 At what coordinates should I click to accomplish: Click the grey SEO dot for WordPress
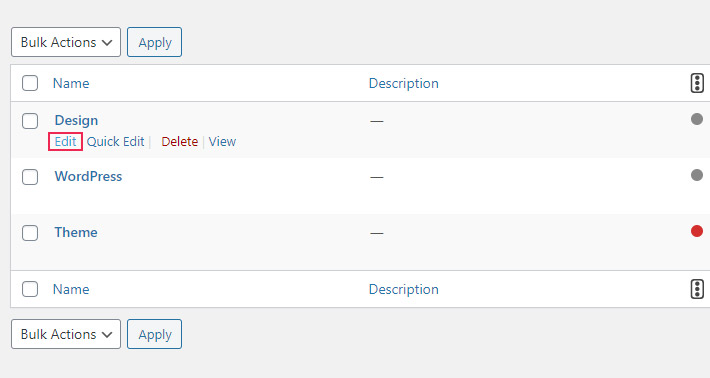tap(697, 175)
